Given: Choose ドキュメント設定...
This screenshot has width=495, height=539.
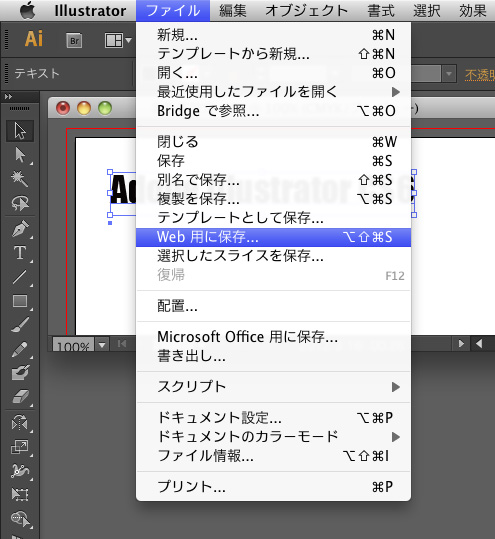Looking at the screenshot, I should [273, 418].
